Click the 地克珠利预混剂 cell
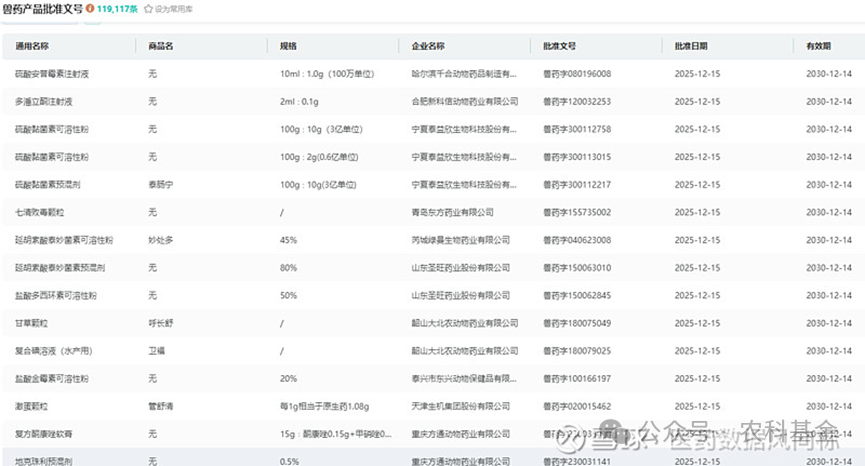Screen dimensions: 865x466 44,461
